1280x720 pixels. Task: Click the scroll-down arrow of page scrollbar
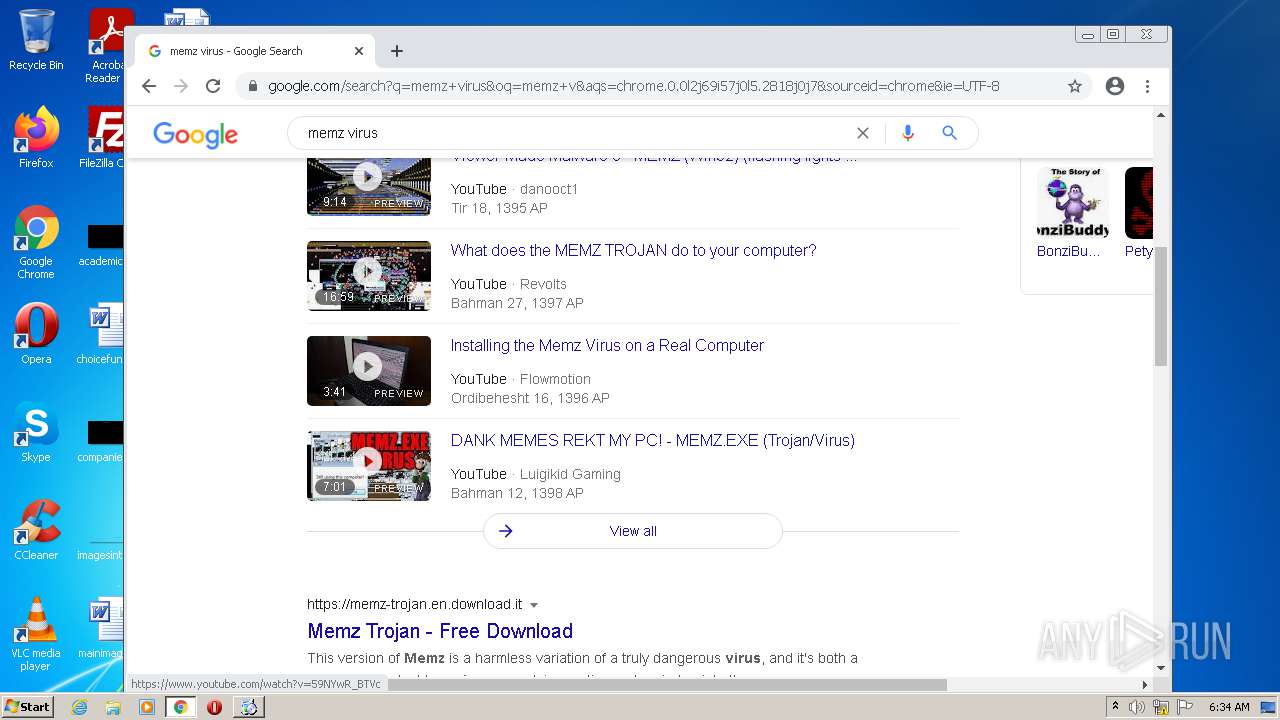[x=1161, y=668]
